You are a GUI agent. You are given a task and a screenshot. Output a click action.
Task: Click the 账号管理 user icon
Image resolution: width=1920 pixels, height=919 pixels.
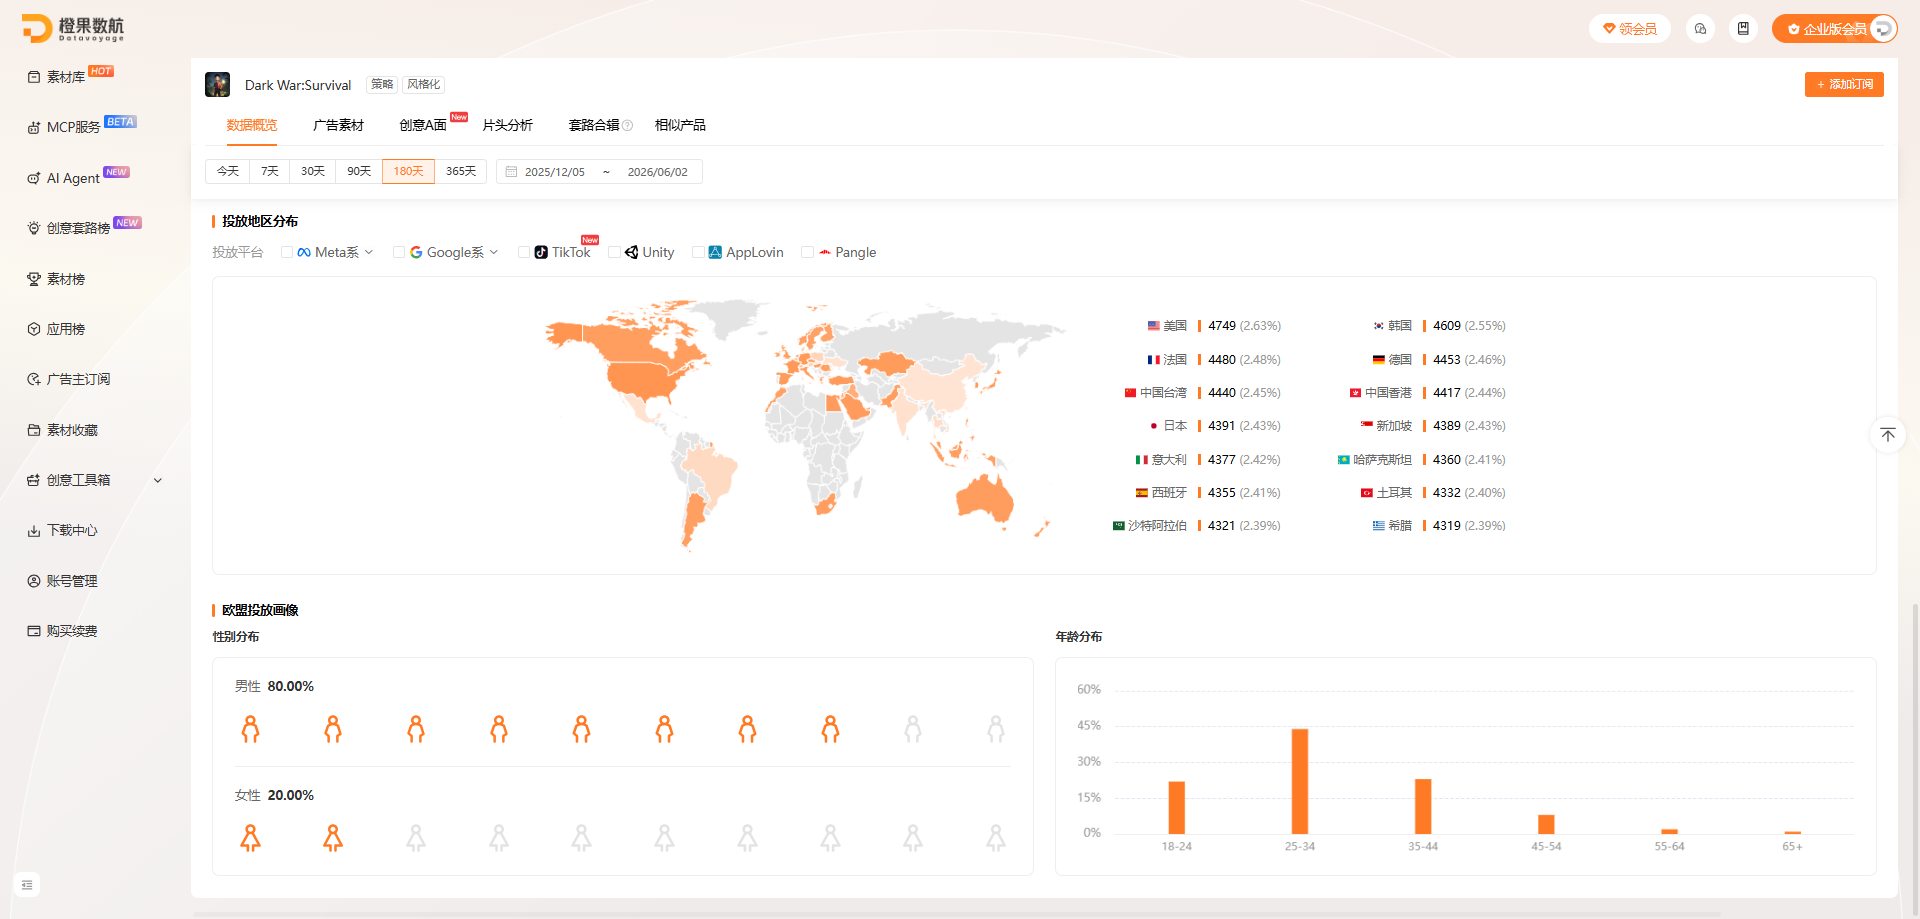pyautogui.click(x=34, y=581)
